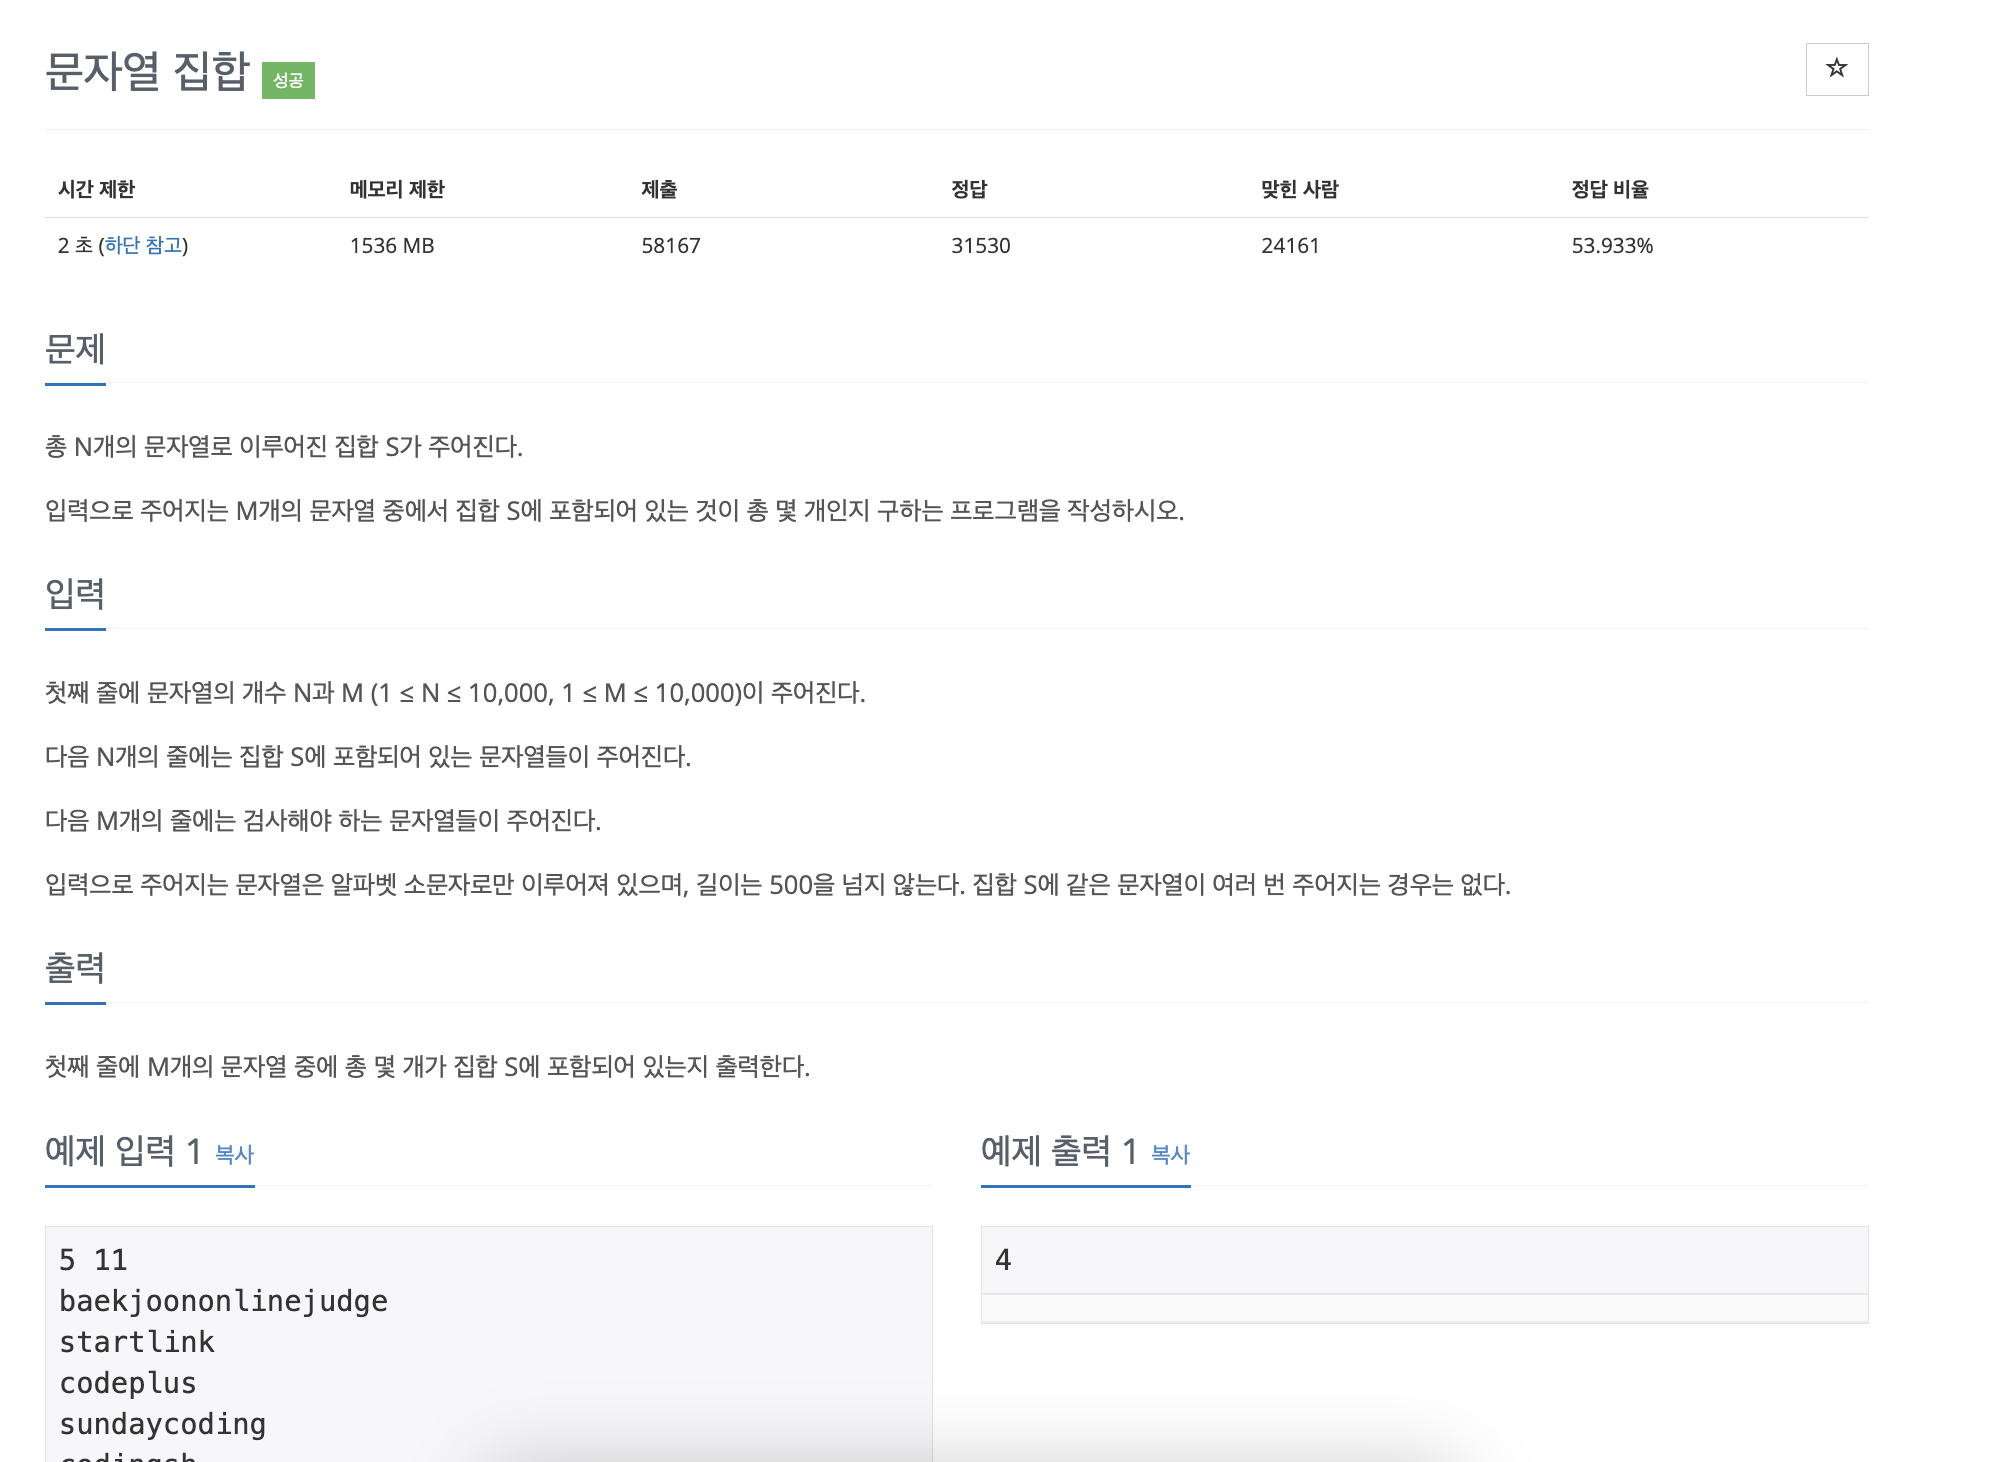Image resolution: width=2008 pixels, height=1462 pixels.
Task: Click the sample output value 4
Action: pos(1003,1260)
